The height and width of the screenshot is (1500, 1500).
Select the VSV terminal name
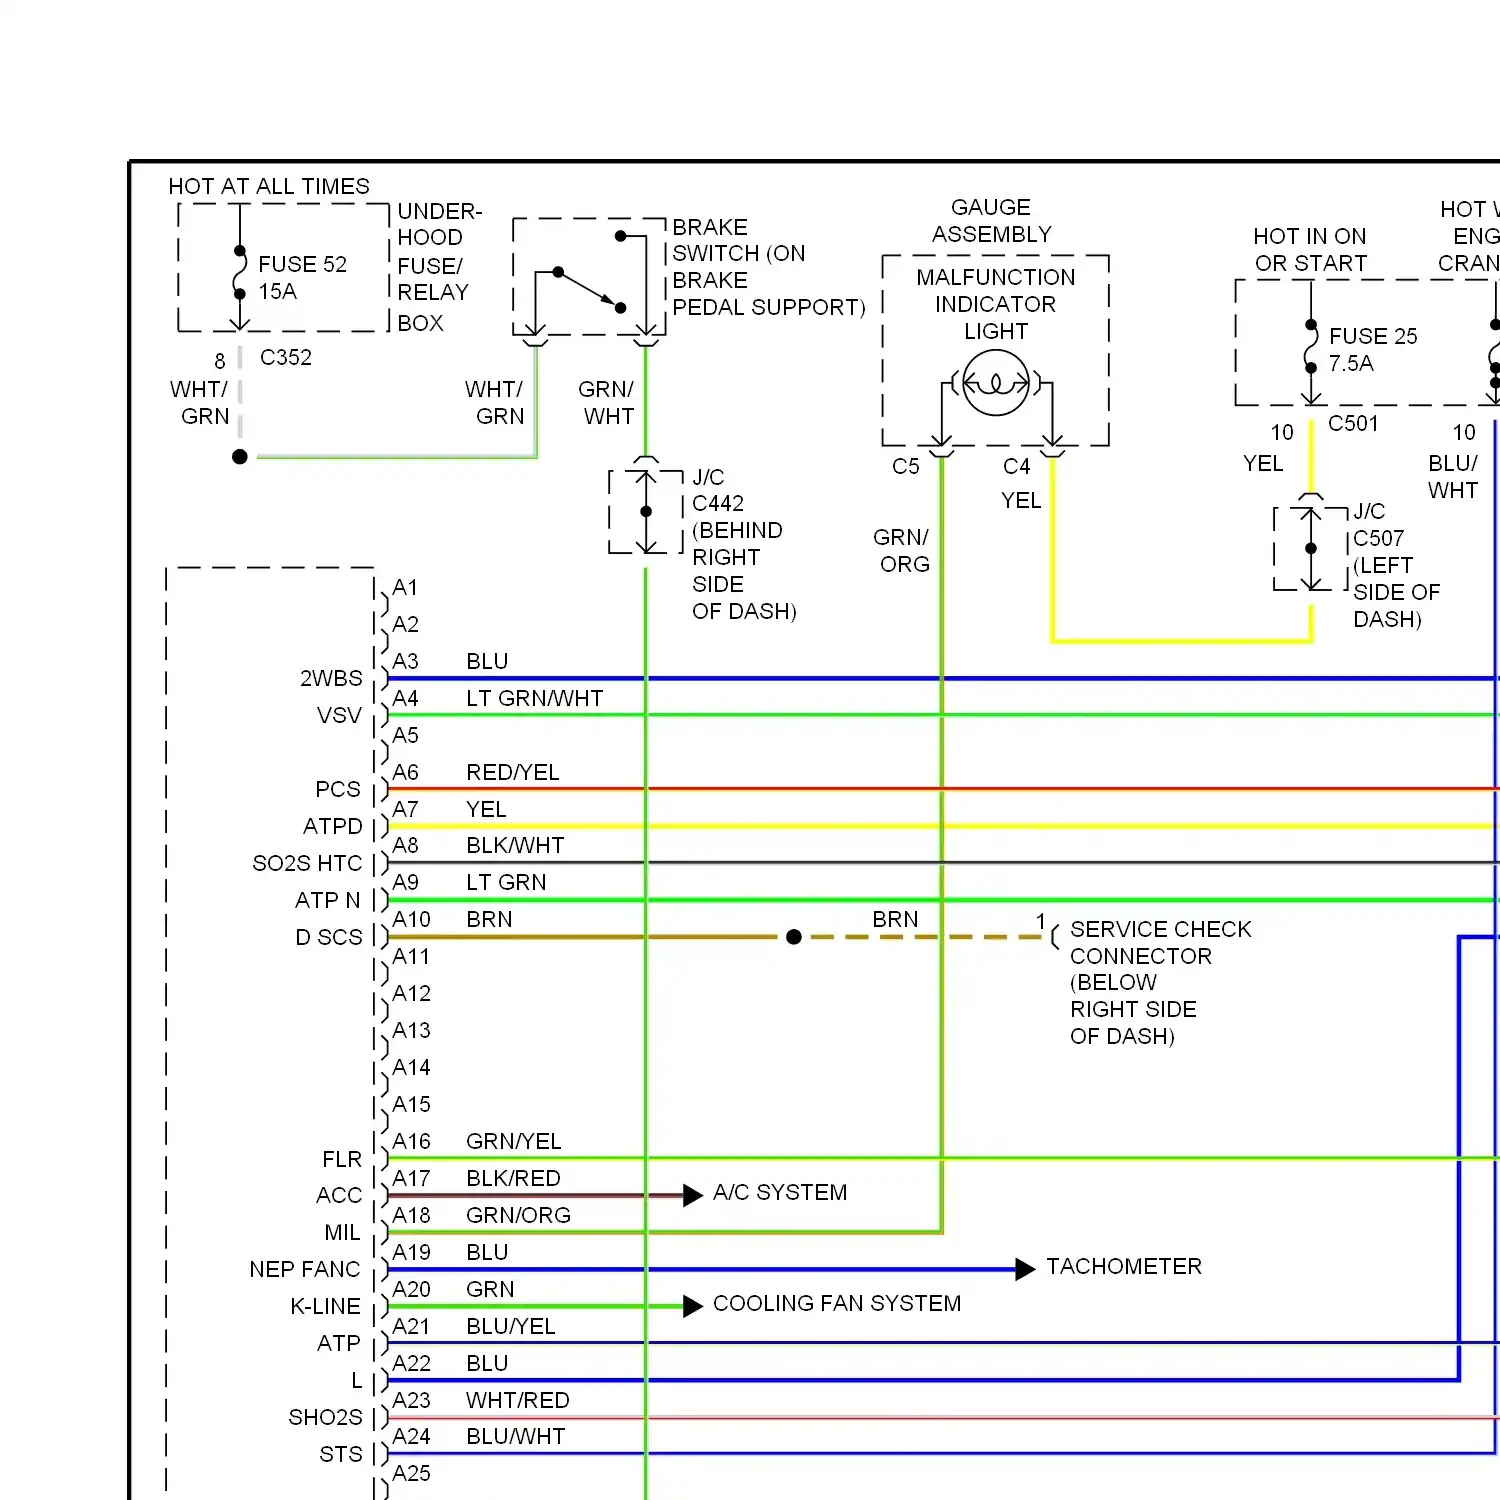pos(339,715)
